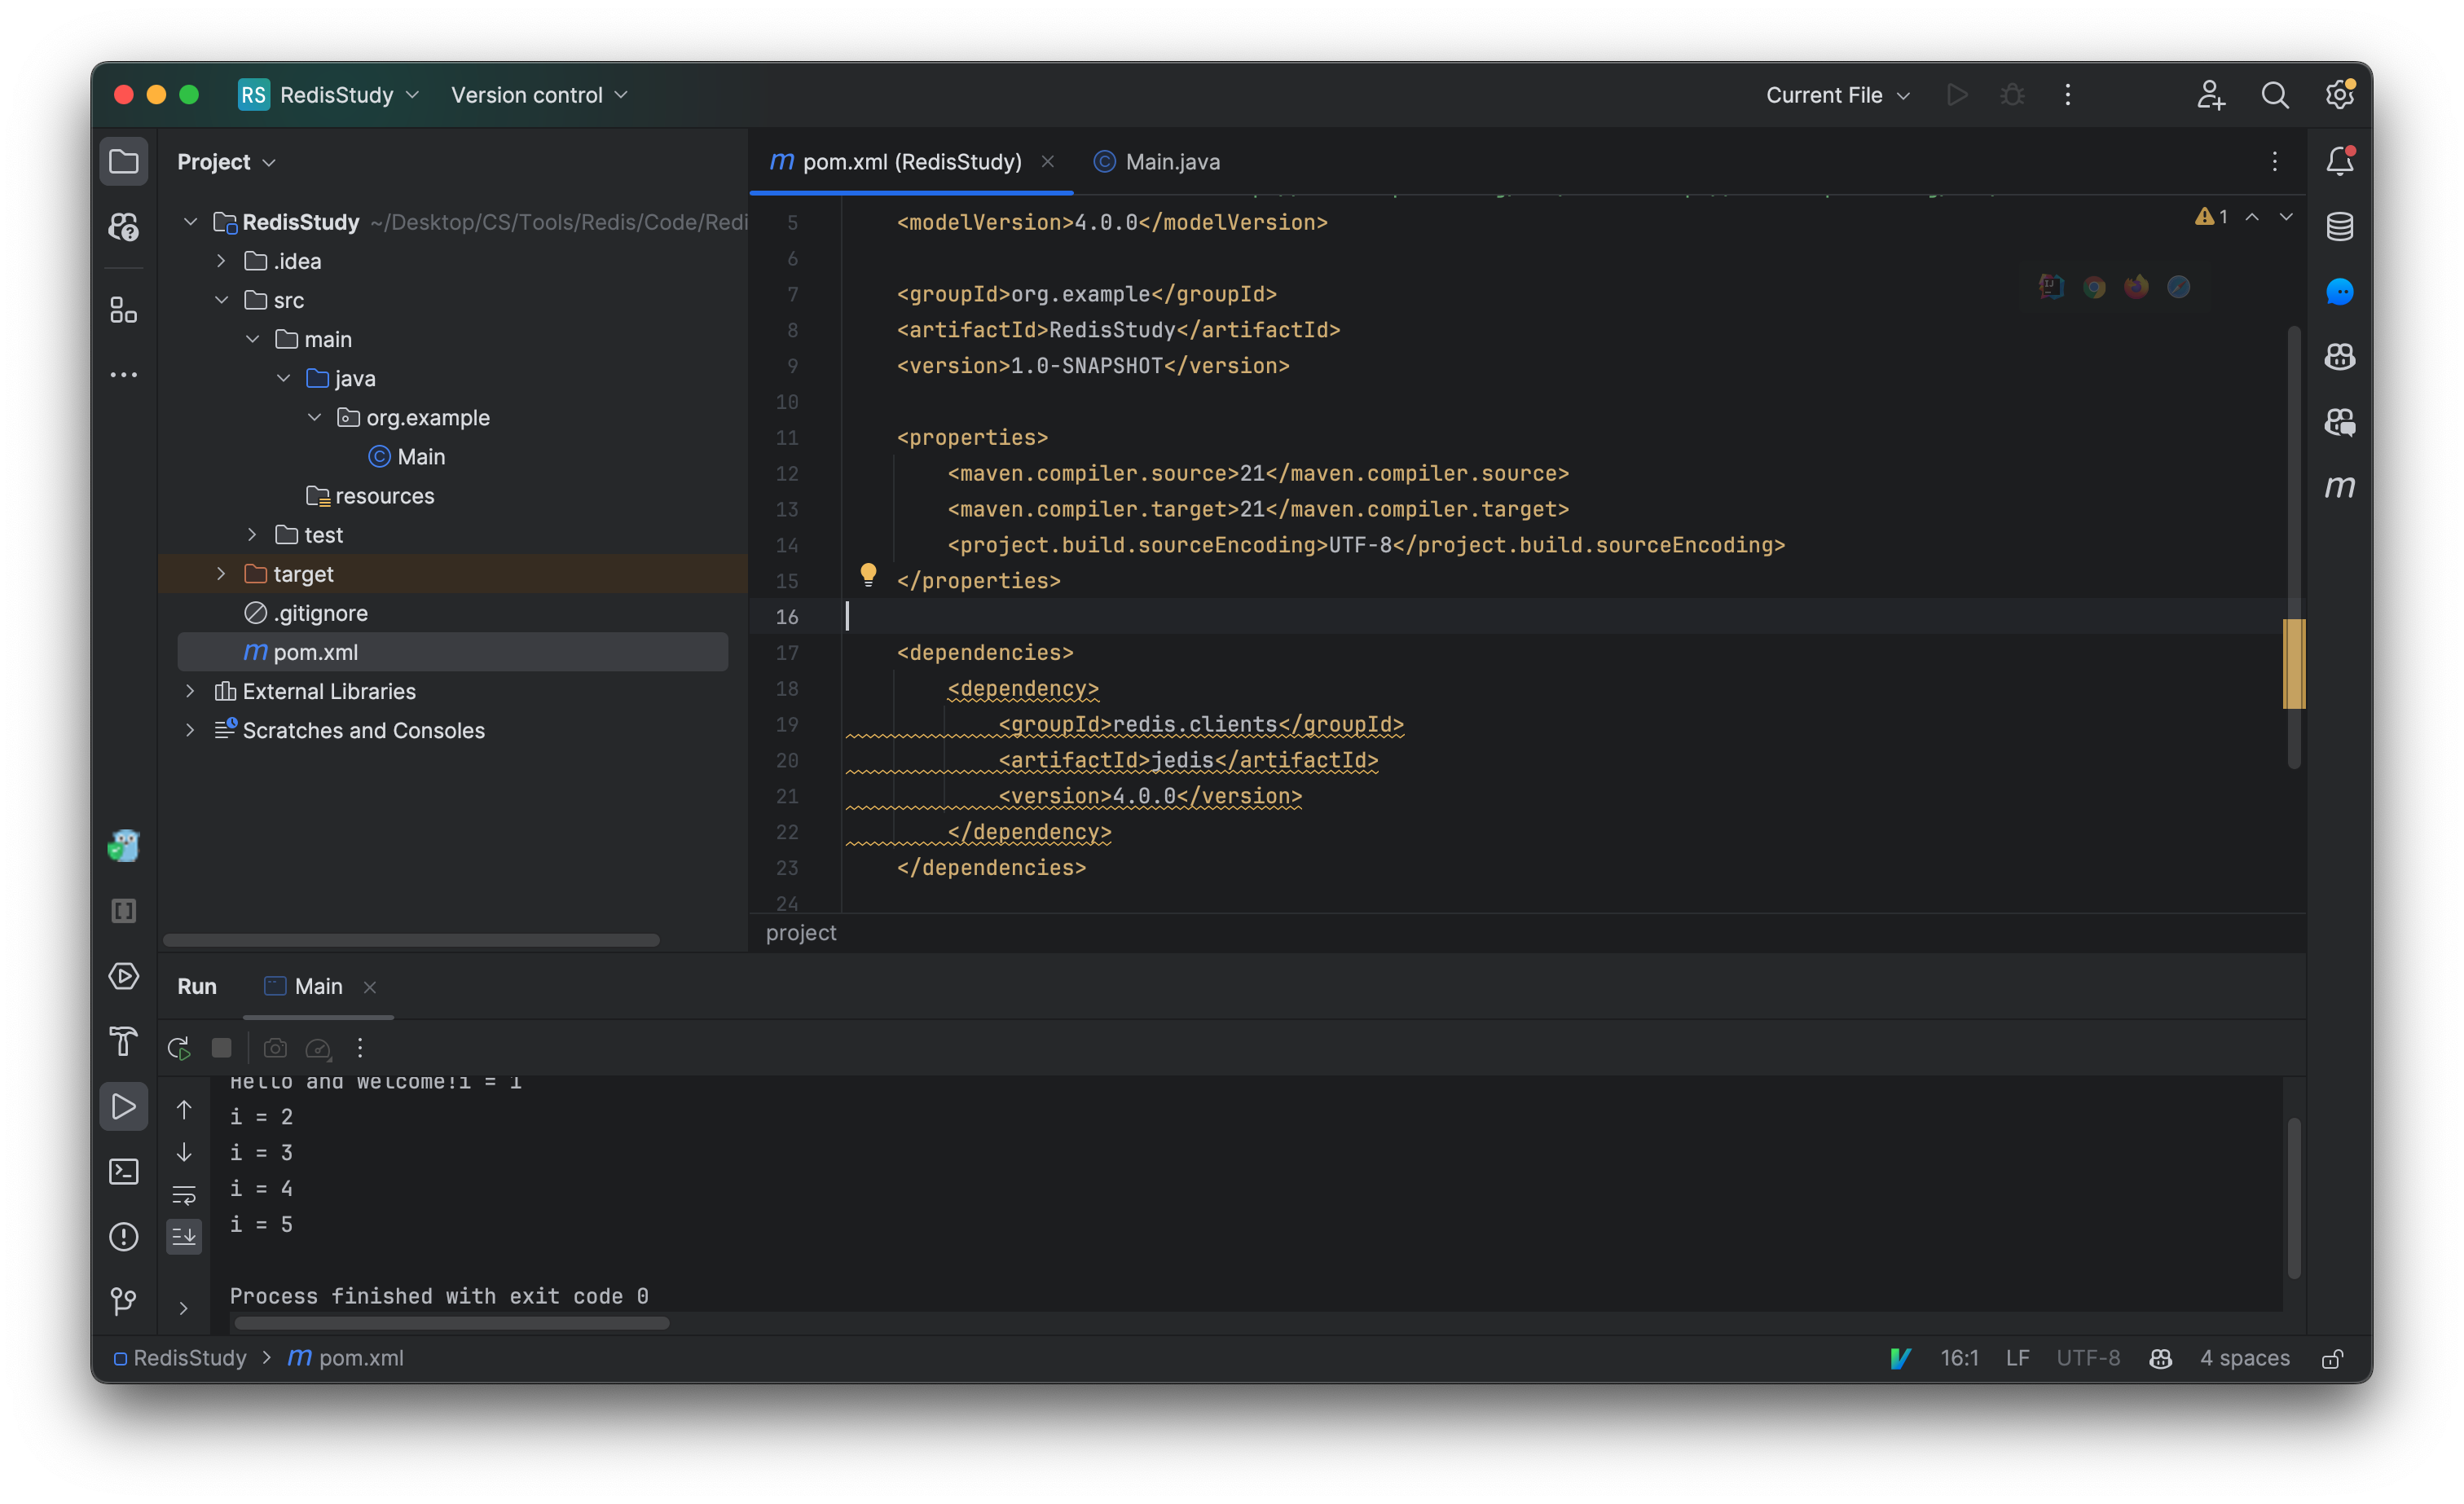Toggle soft-wrap in the Run console

184,1195
